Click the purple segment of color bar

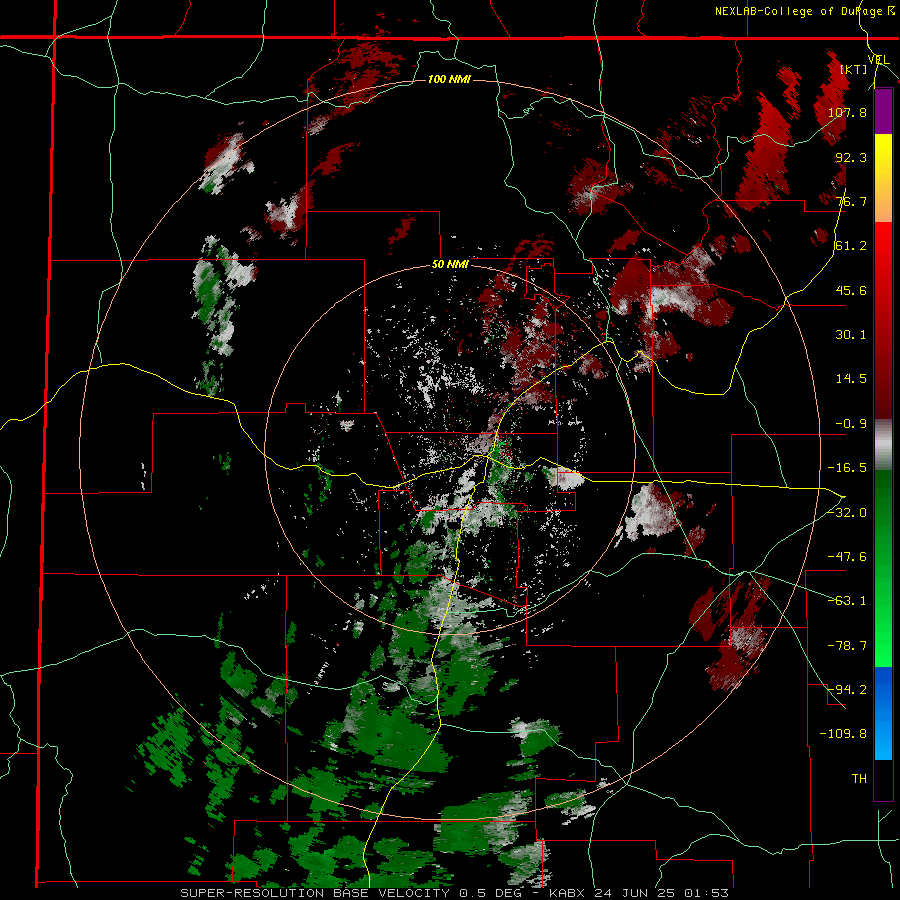[x=883, y=112]
